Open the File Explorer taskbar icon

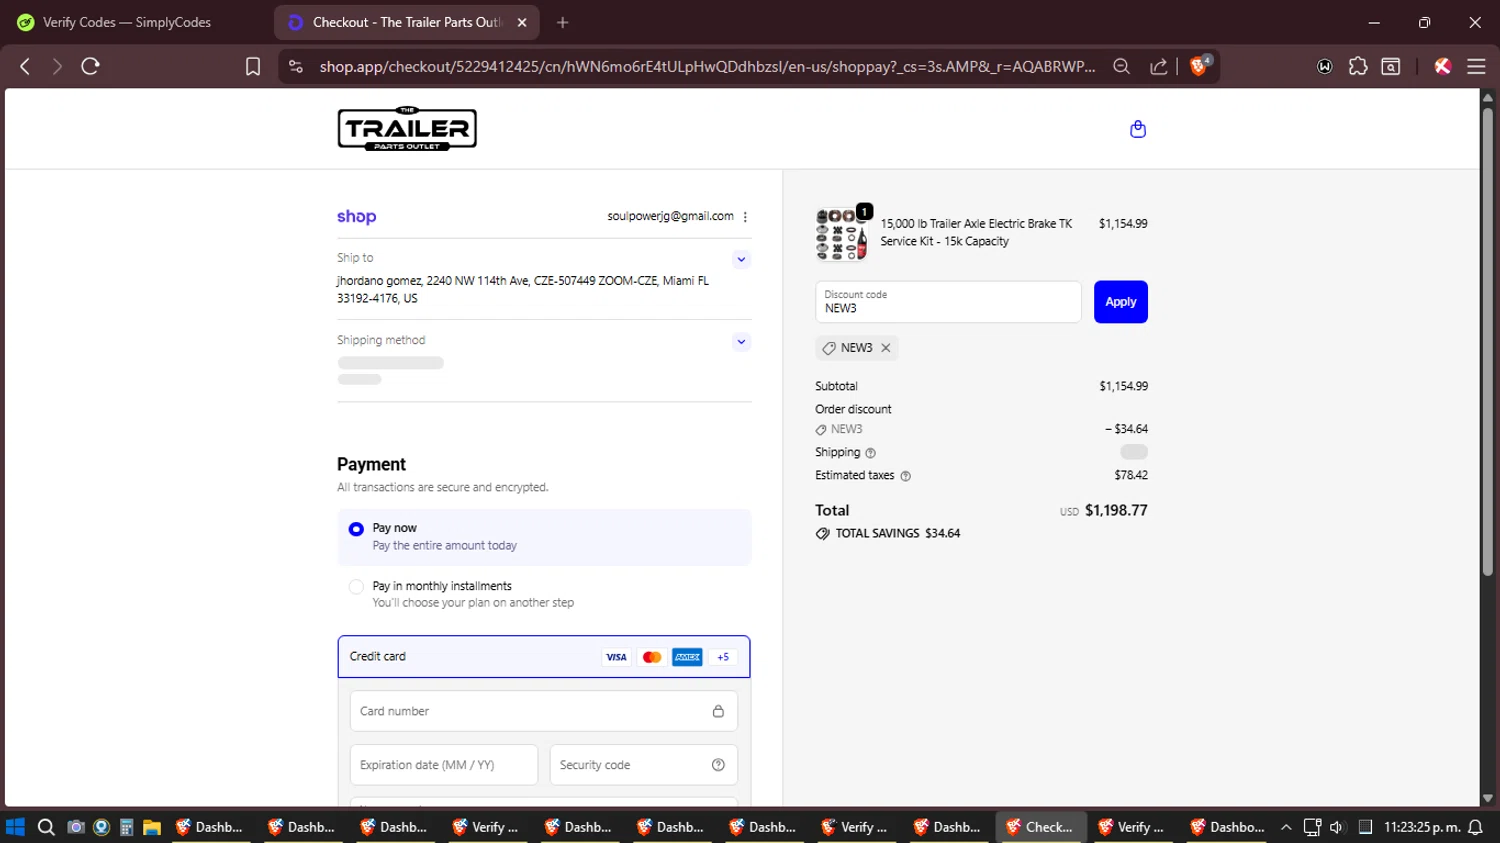coord(152,827)
